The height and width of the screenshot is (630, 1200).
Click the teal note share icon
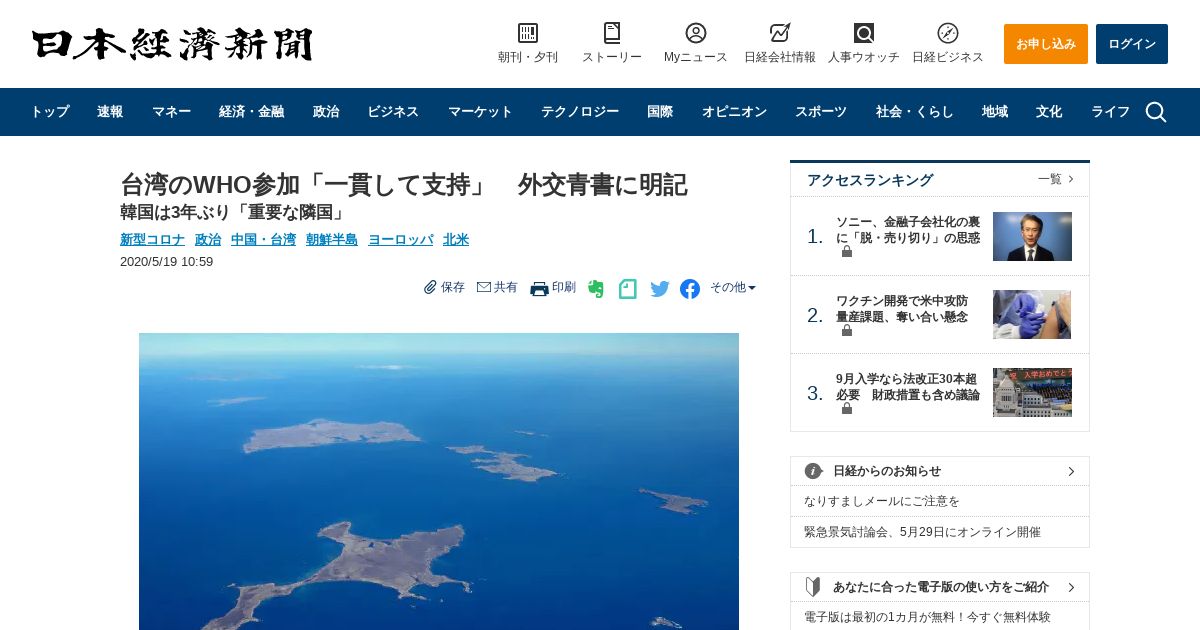coord(628,289)
